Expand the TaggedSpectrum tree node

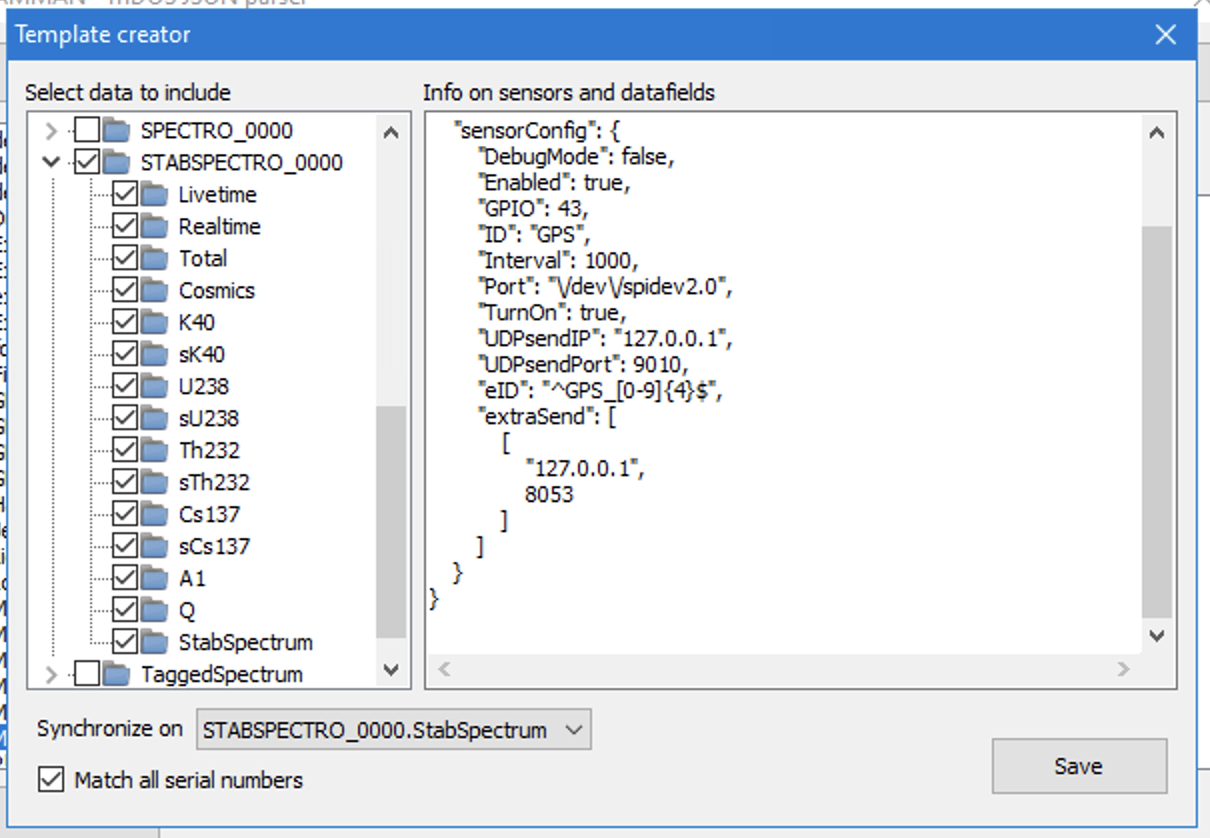(51, 675)
